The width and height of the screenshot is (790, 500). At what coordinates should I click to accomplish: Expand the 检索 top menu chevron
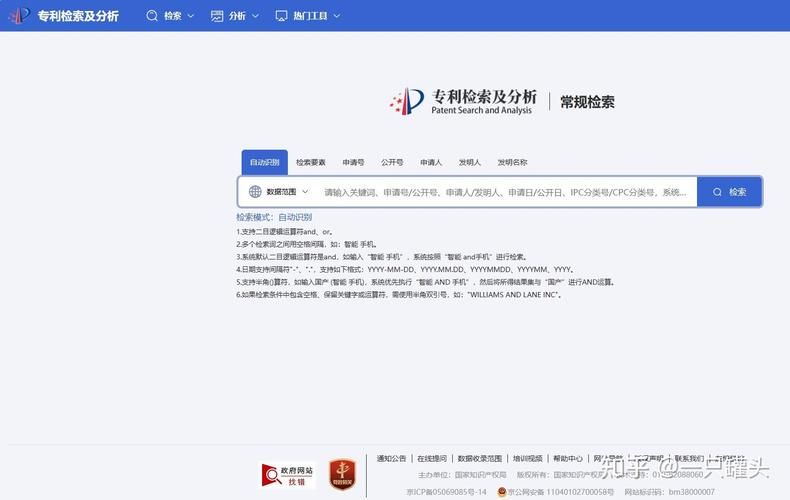coord(191,16)
